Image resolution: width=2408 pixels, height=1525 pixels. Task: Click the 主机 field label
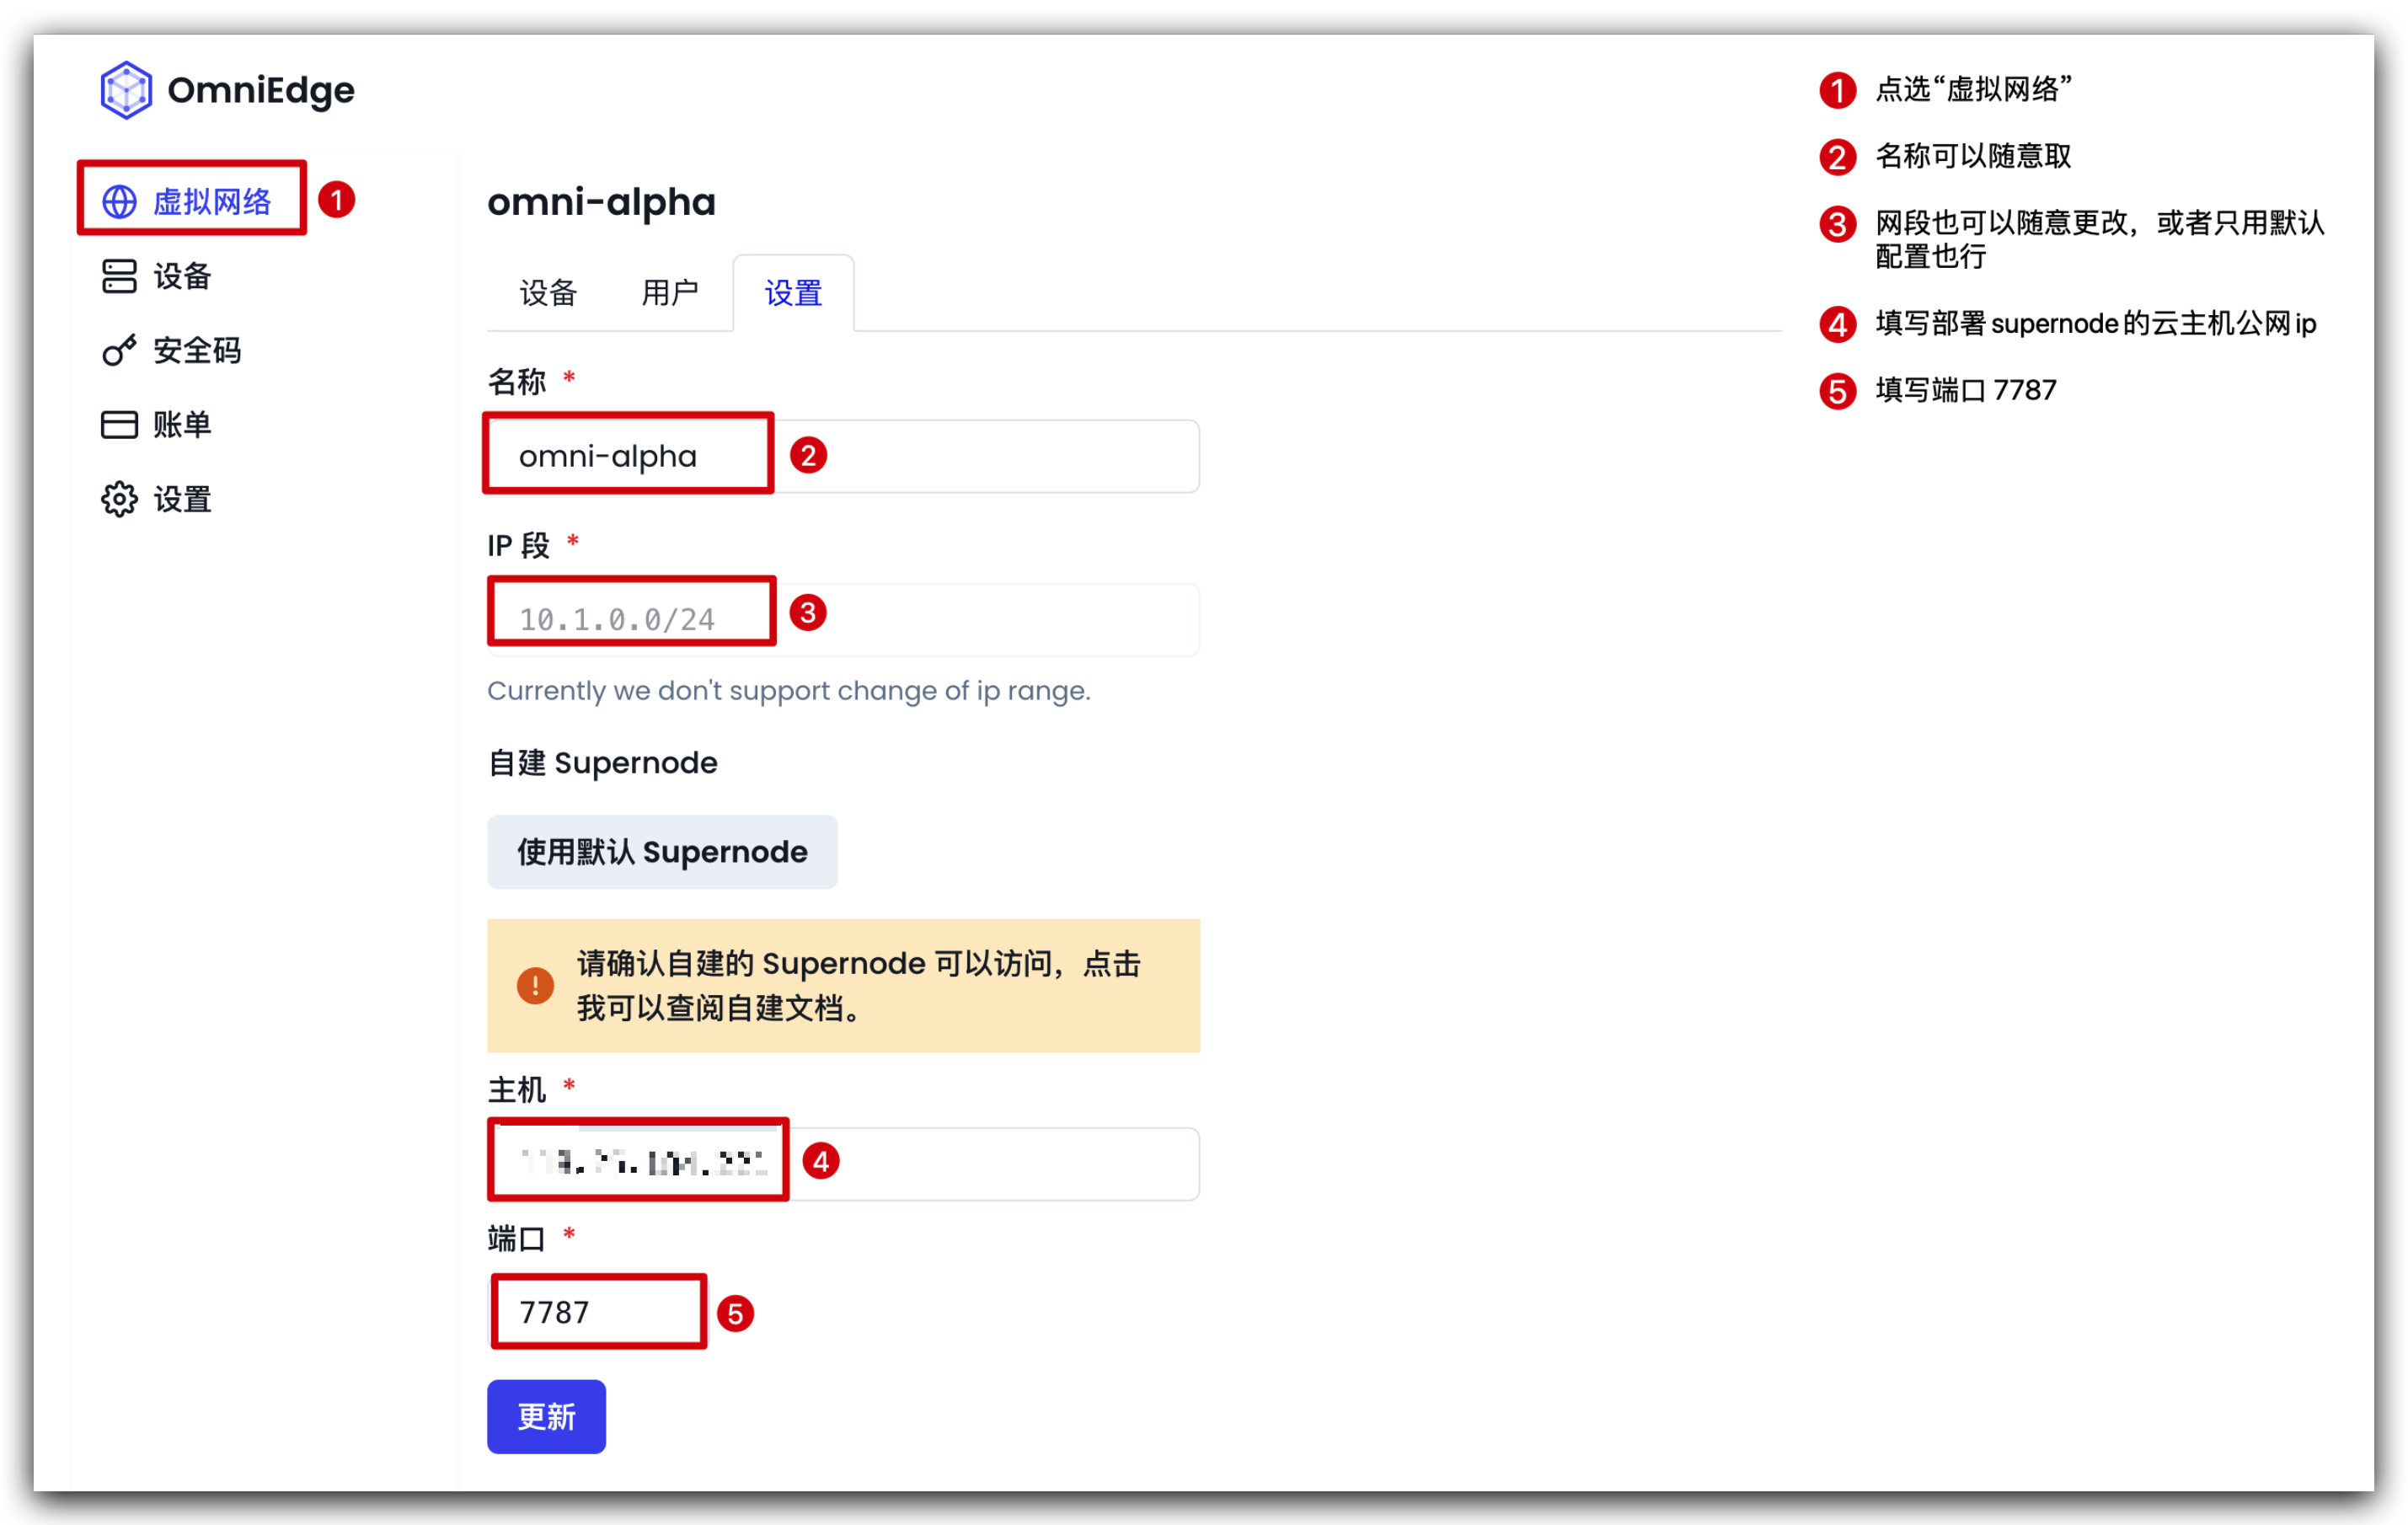[x=517, y=1089]
